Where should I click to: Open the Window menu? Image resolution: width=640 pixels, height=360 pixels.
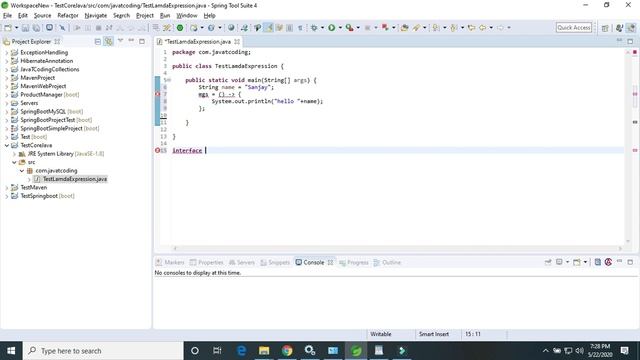click(187, 16)
